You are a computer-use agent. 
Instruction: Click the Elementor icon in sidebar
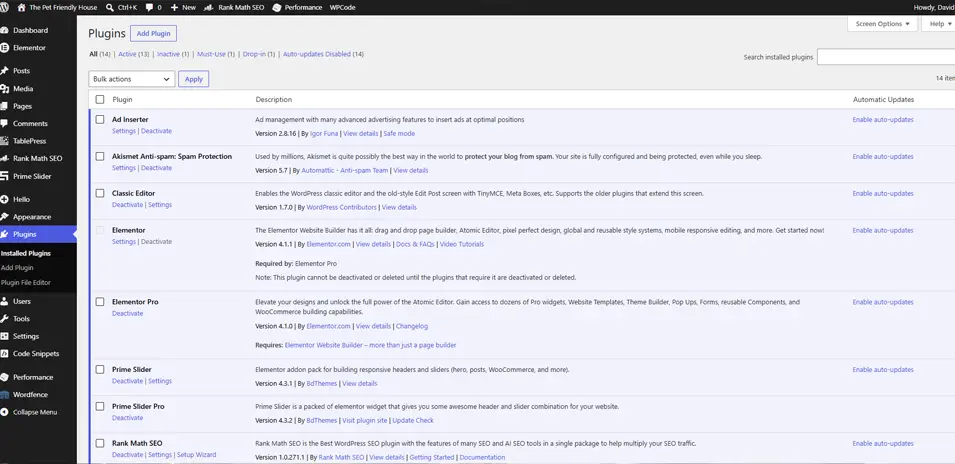coord(4,47)
